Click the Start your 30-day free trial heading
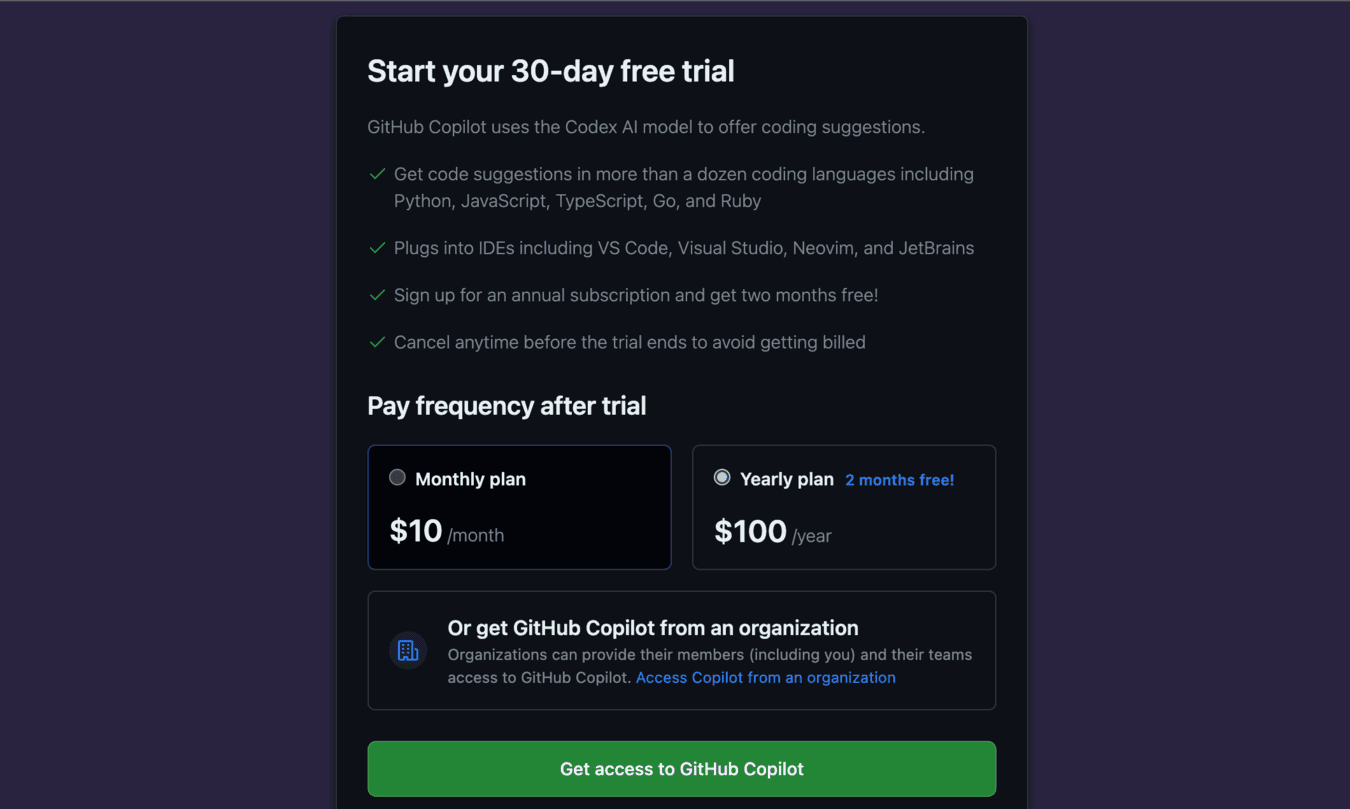 (x=551, y=71)
